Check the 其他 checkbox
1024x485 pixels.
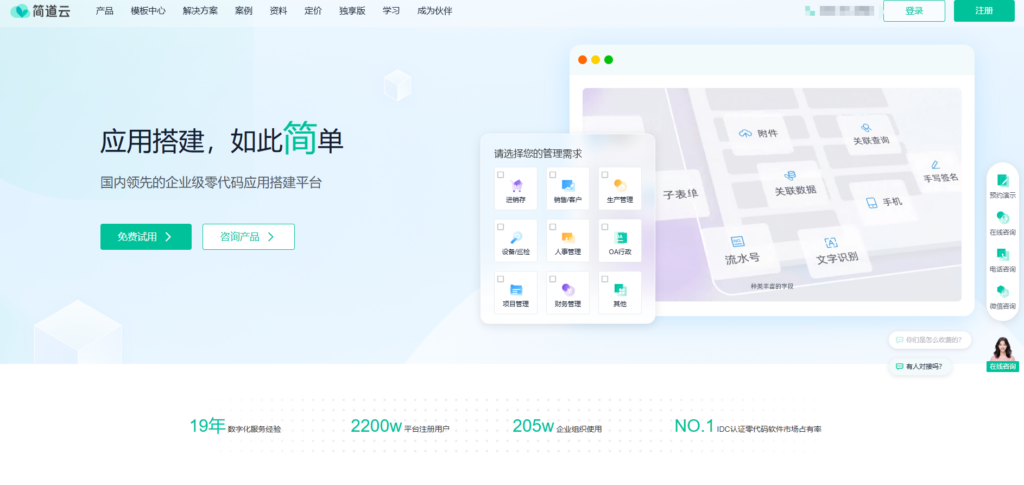tap(605, 279)
